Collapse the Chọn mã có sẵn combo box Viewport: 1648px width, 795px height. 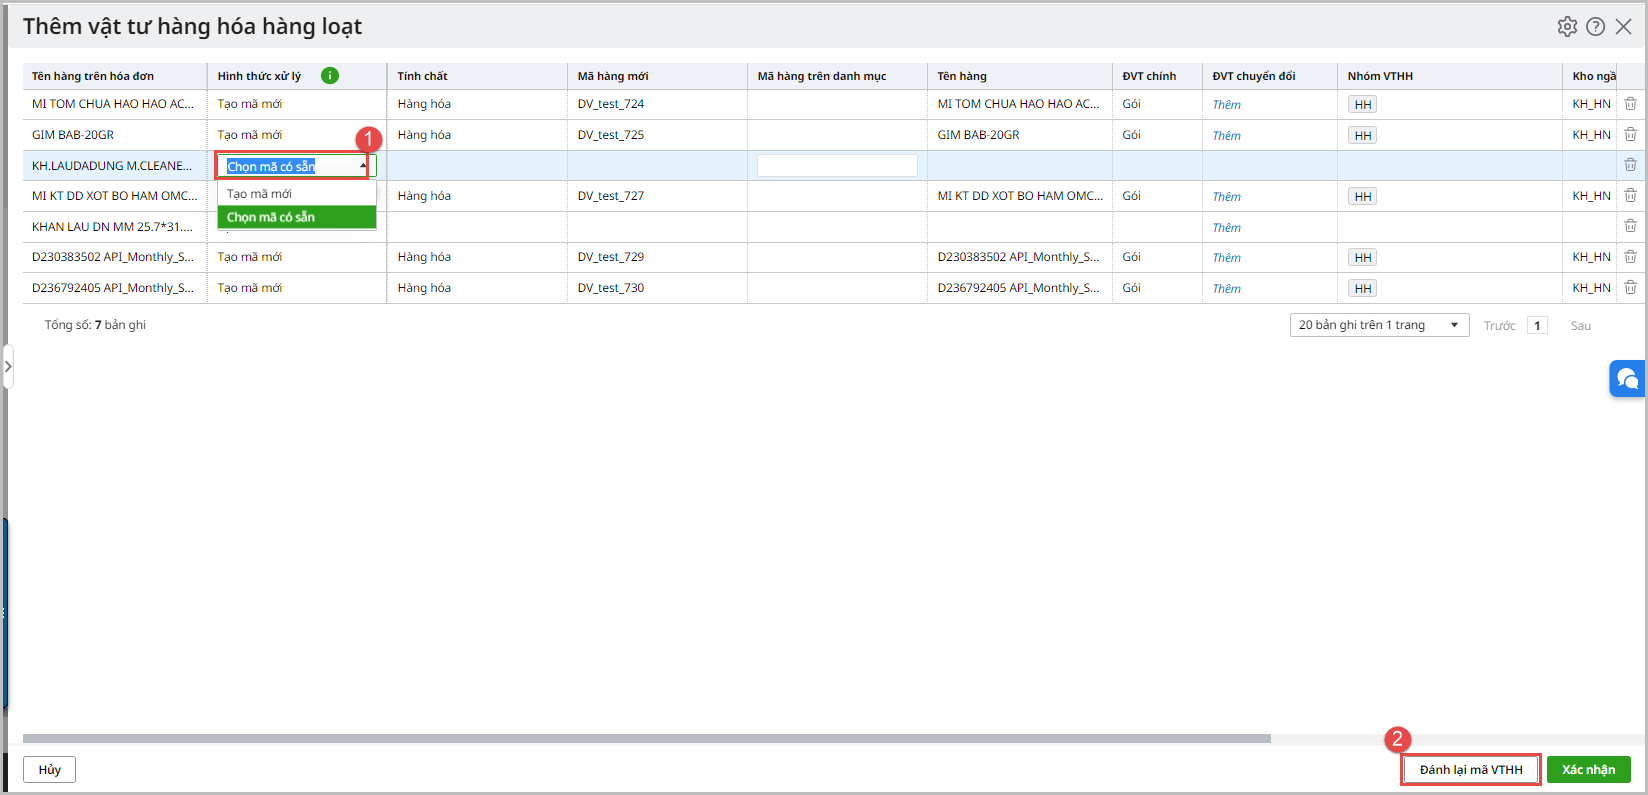[x=362, y=166]
